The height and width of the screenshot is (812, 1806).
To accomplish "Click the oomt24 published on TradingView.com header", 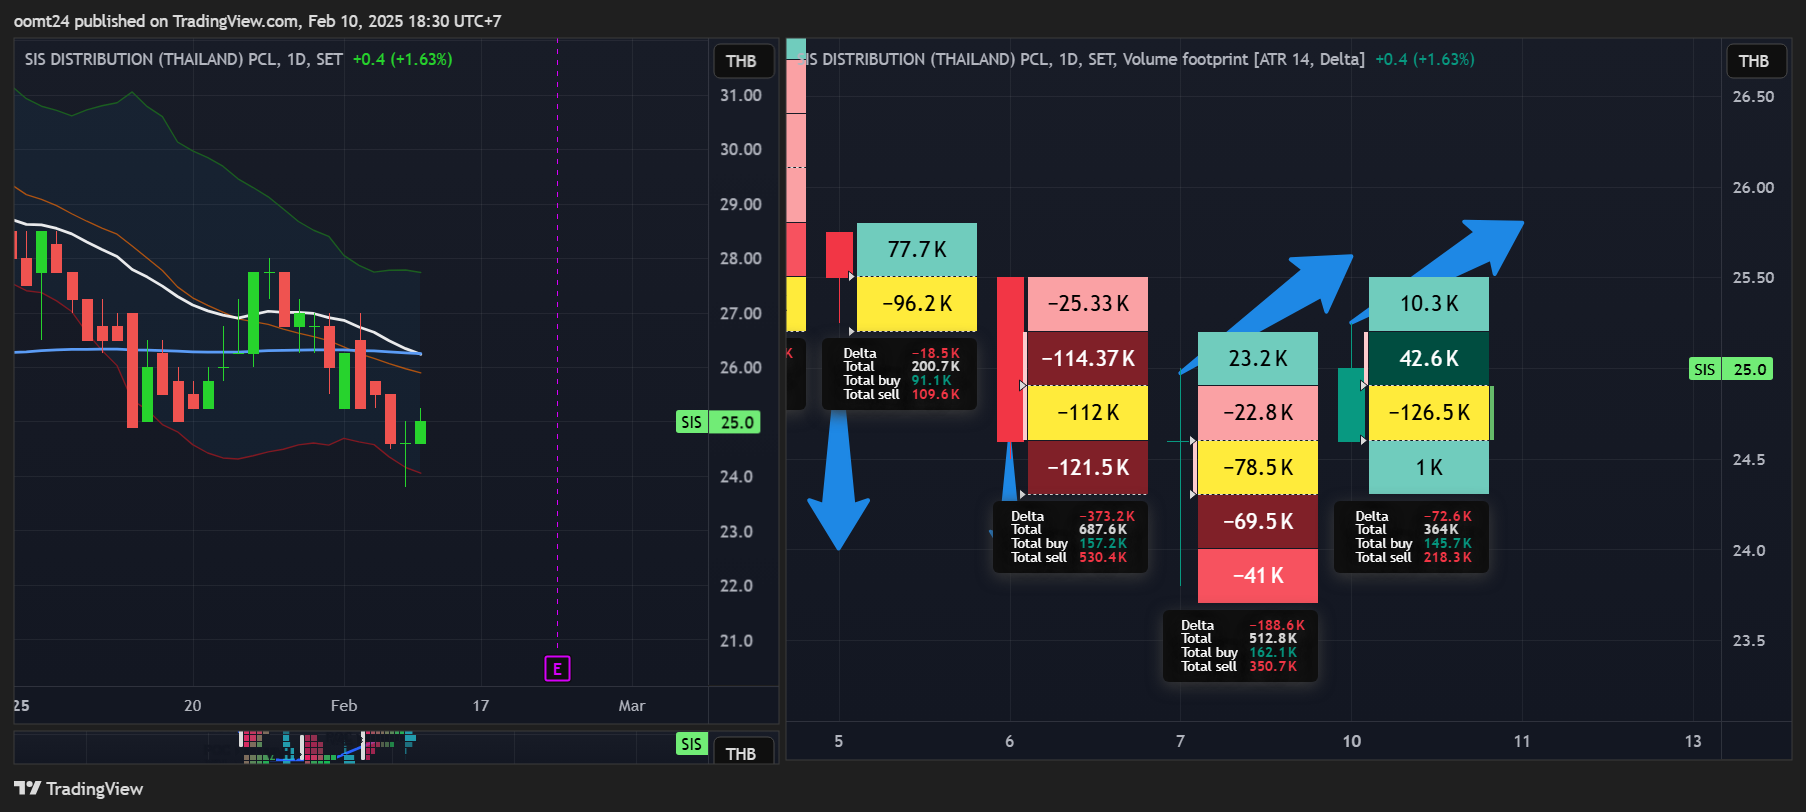I will pos(258,21).
